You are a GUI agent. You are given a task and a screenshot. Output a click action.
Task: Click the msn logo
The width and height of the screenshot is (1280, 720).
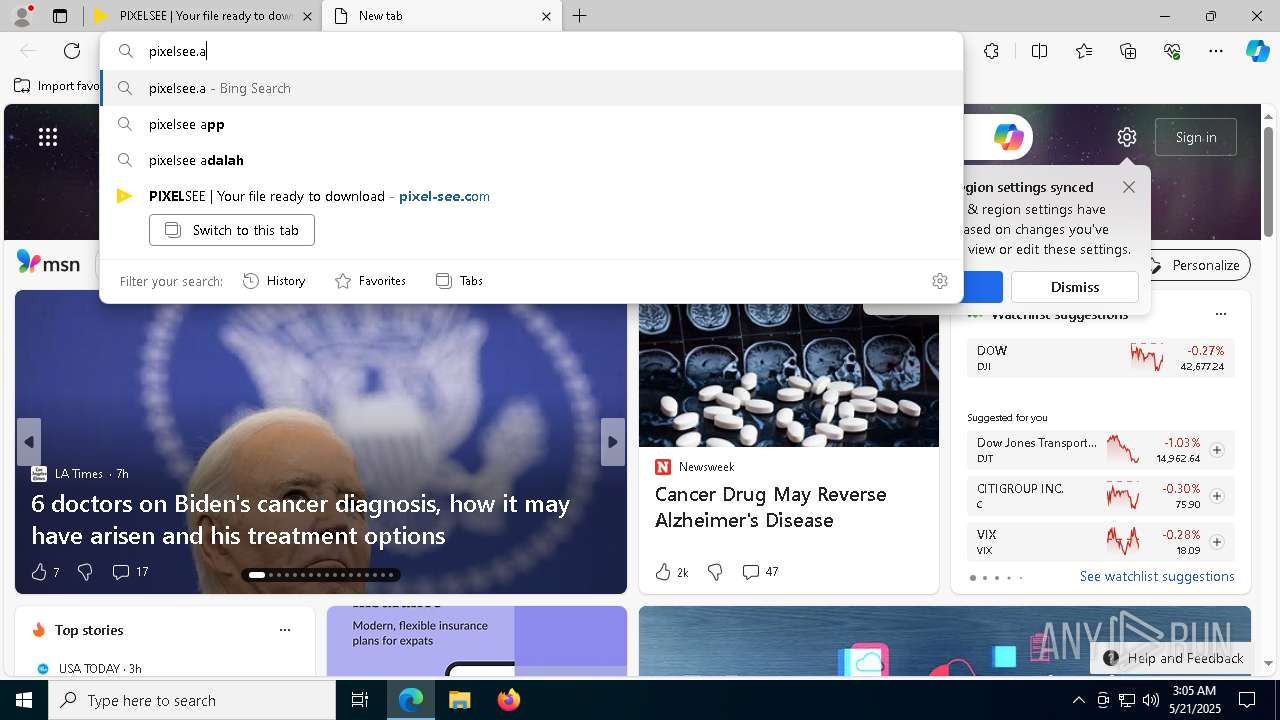tap(48, 263)
